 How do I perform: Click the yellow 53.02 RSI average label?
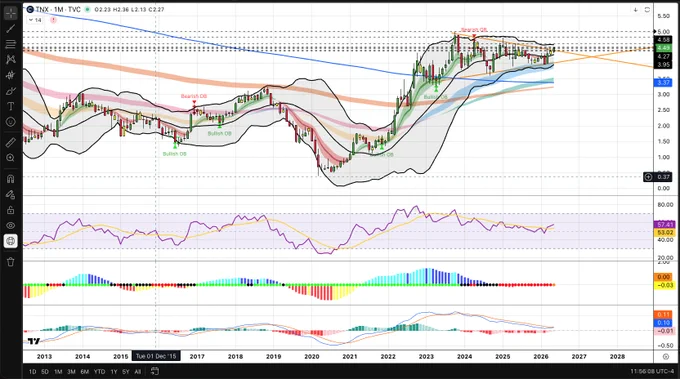[x=665, y=233]
